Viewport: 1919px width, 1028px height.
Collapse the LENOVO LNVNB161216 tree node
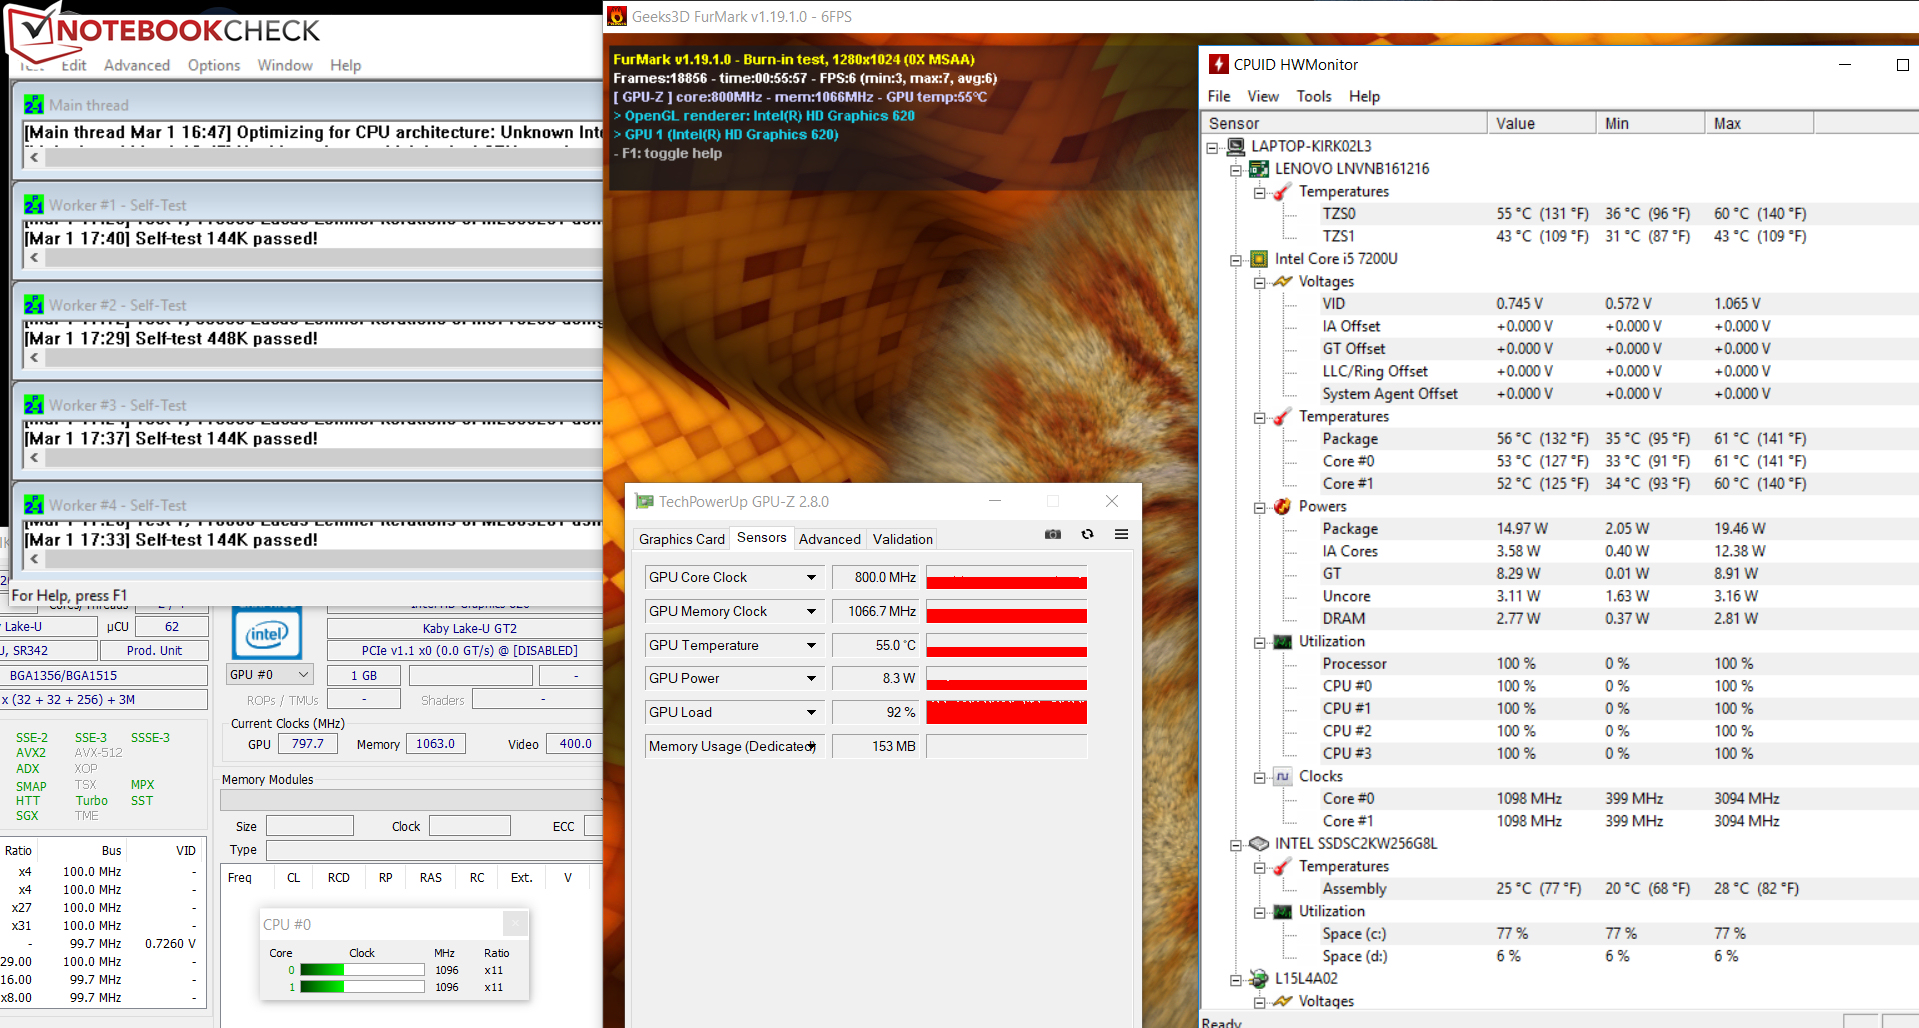tap(1236, 170)
